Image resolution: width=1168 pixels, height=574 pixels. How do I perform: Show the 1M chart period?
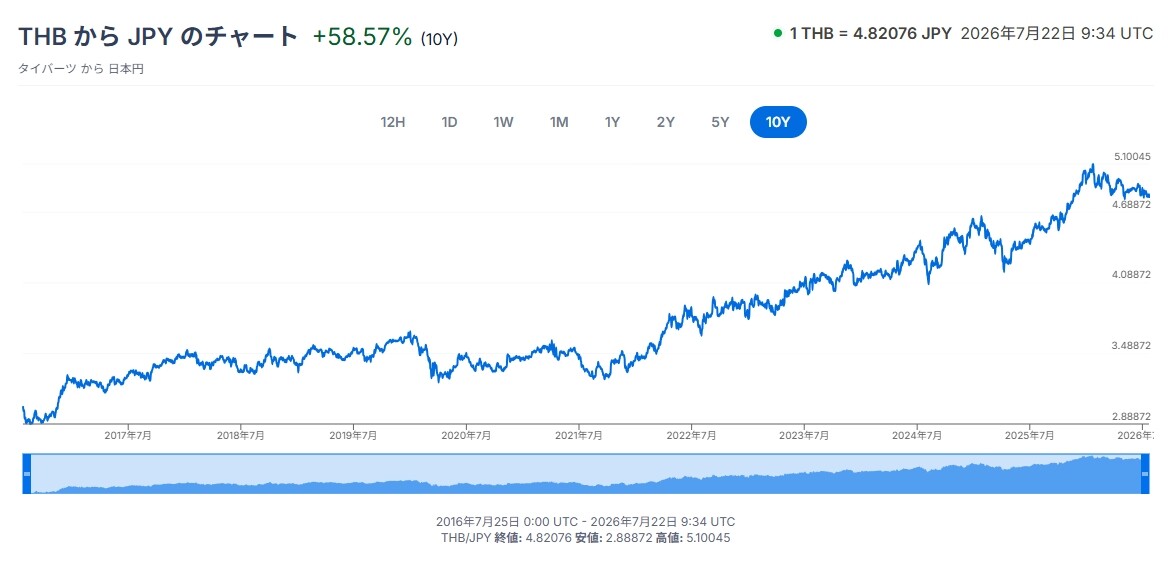[559, 123]
